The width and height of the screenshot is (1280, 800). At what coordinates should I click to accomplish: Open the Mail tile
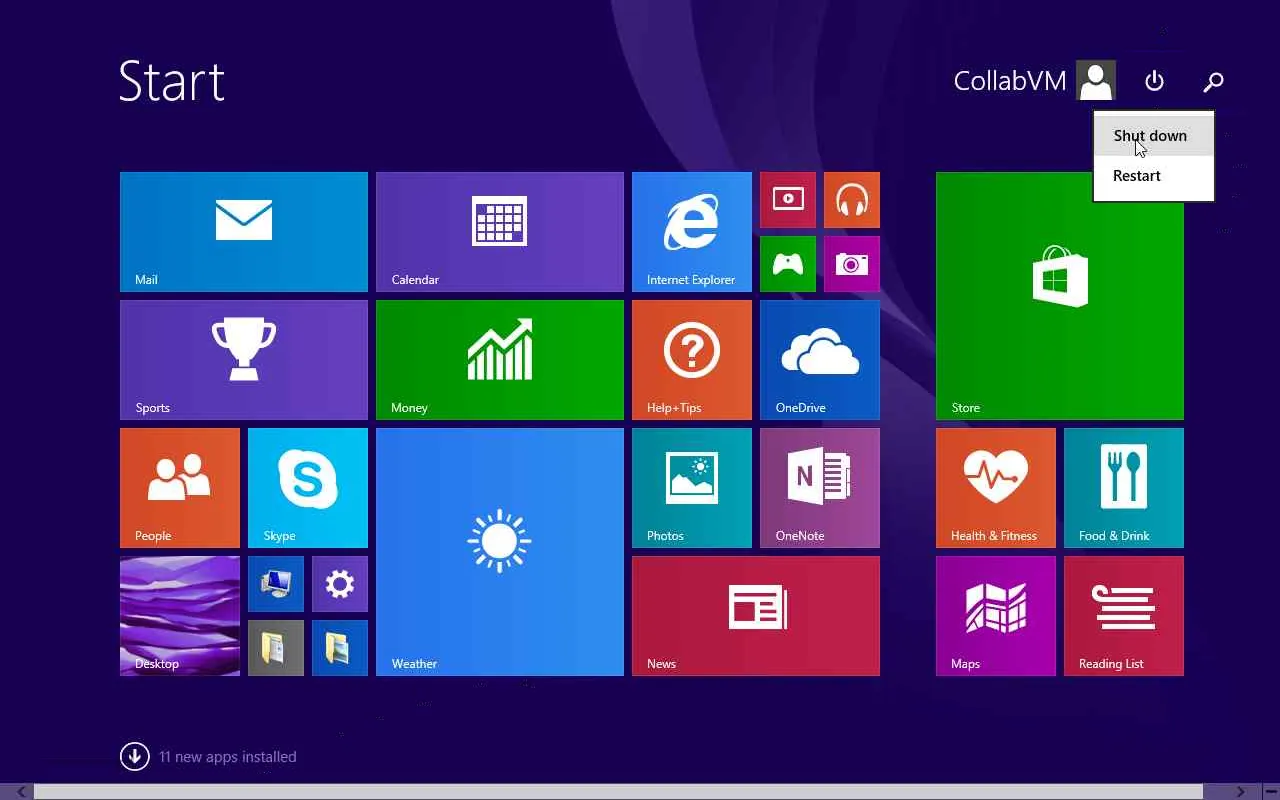point(244,232)
